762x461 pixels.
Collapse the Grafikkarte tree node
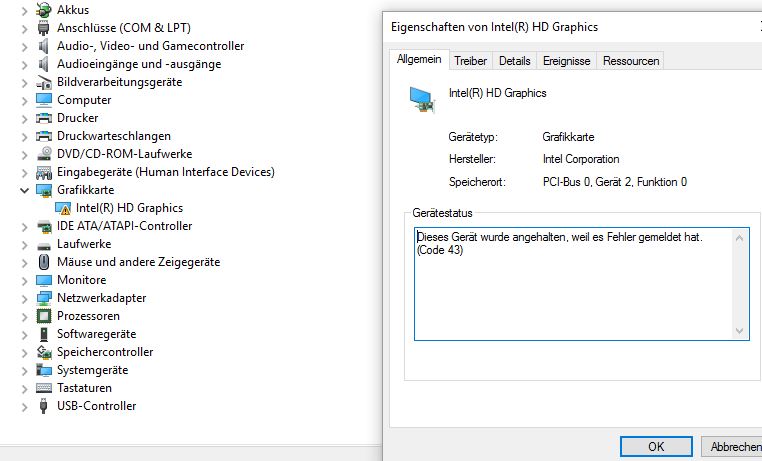24,190
